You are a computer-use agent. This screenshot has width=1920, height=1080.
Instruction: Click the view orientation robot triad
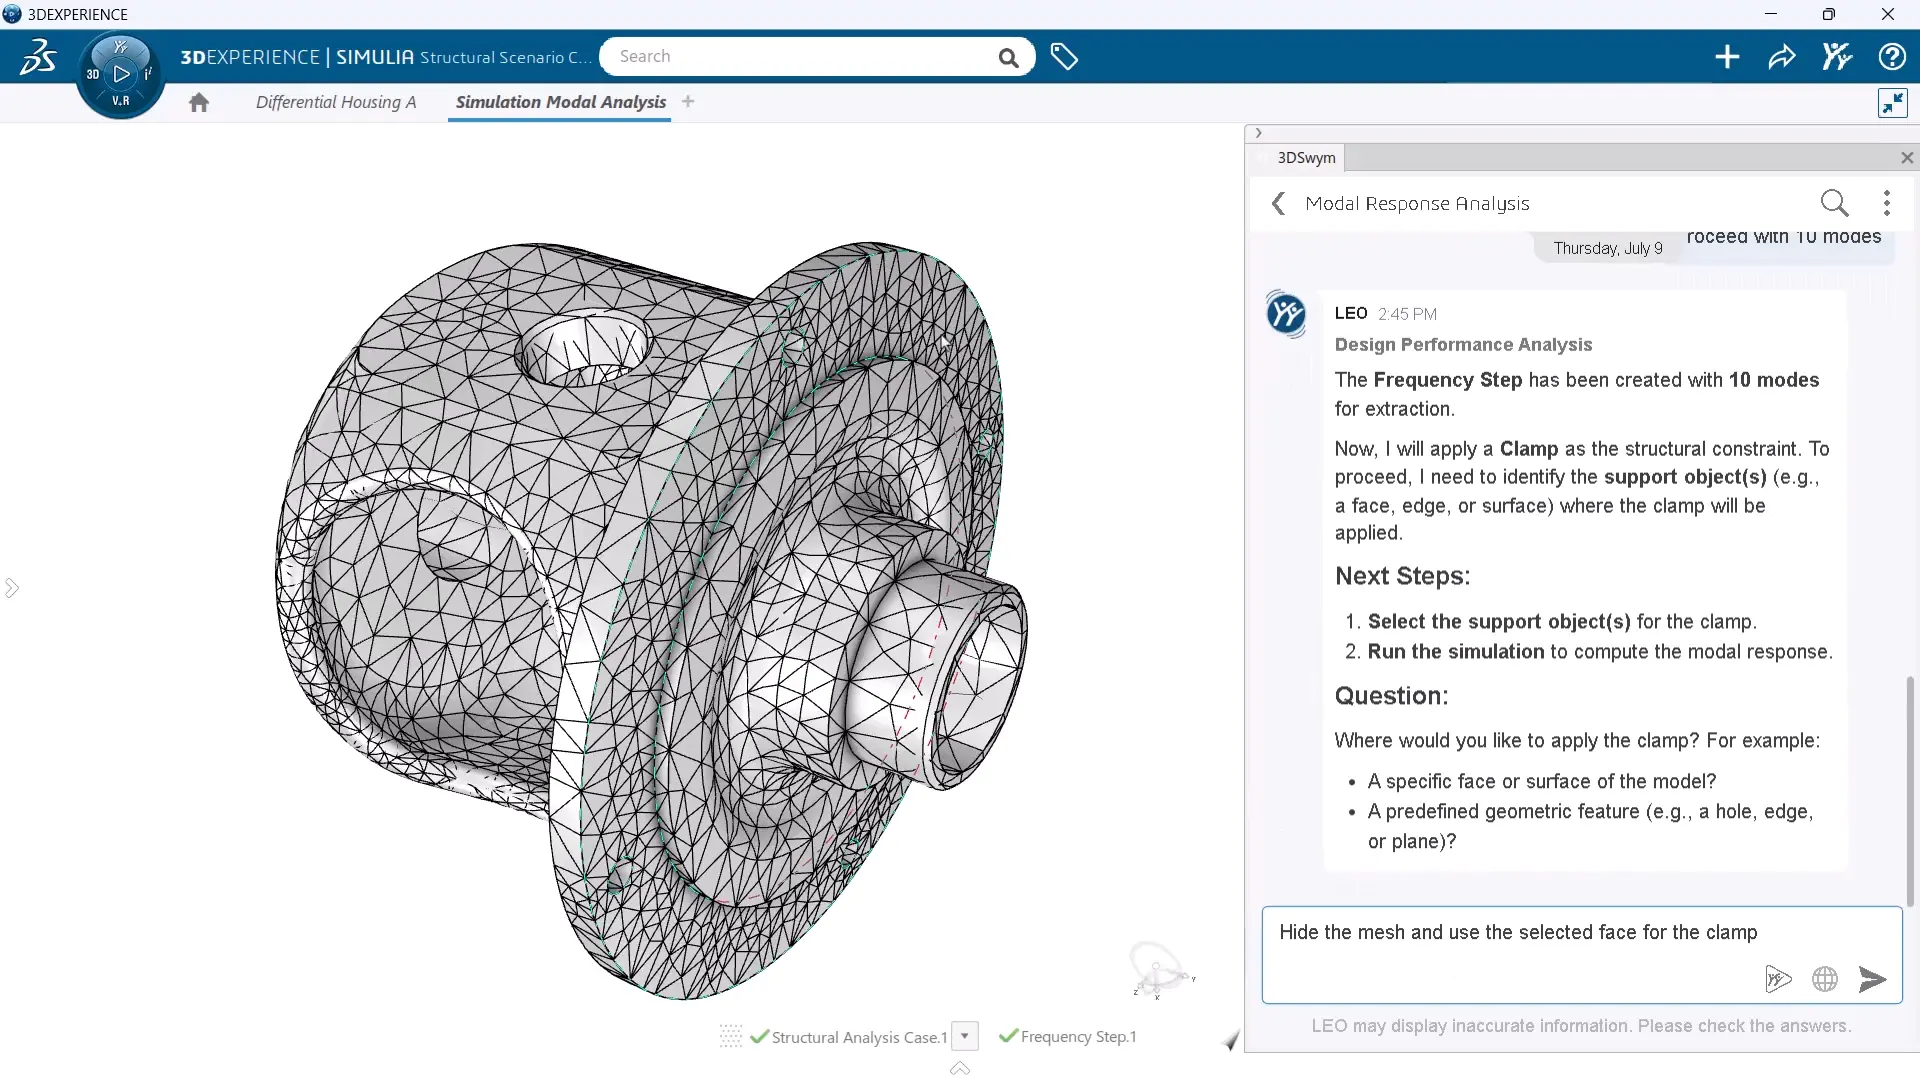pyautogui.click(x=1160, y=970)
